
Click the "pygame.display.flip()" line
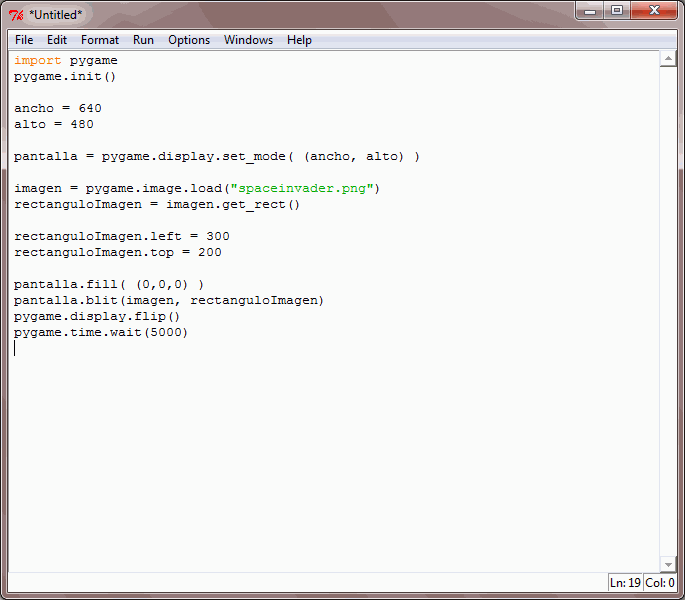(97, 316)
